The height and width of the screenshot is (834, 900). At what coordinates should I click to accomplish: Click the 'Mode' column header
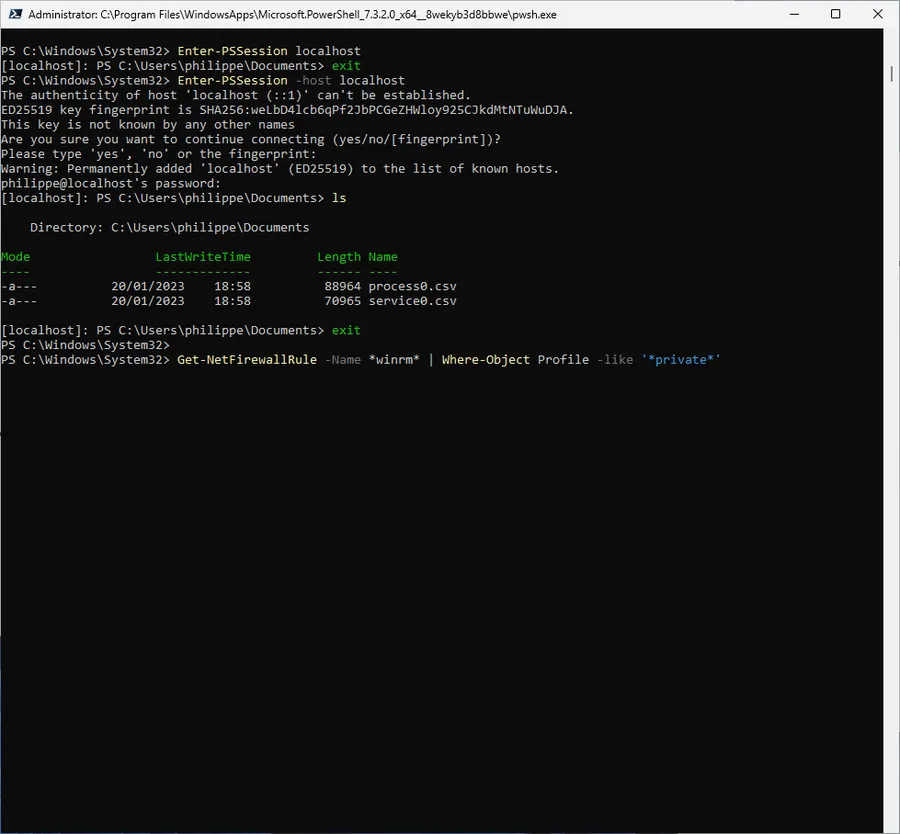(x=15, y=257)
